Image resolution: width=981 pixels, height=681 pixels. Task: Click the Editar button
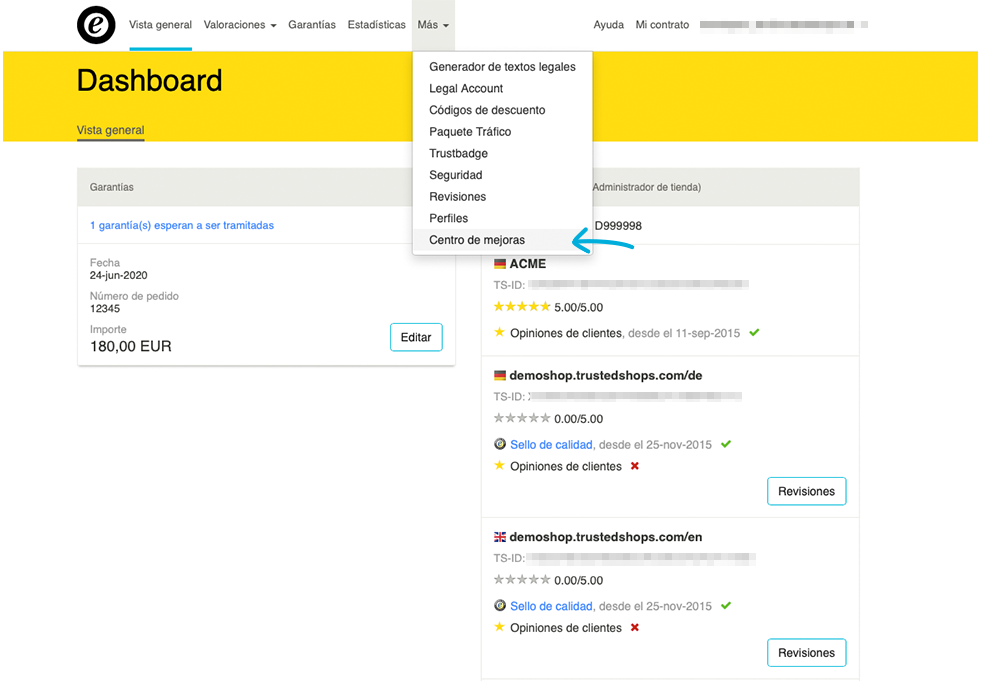pyautogui.click(x=416, y=337)
